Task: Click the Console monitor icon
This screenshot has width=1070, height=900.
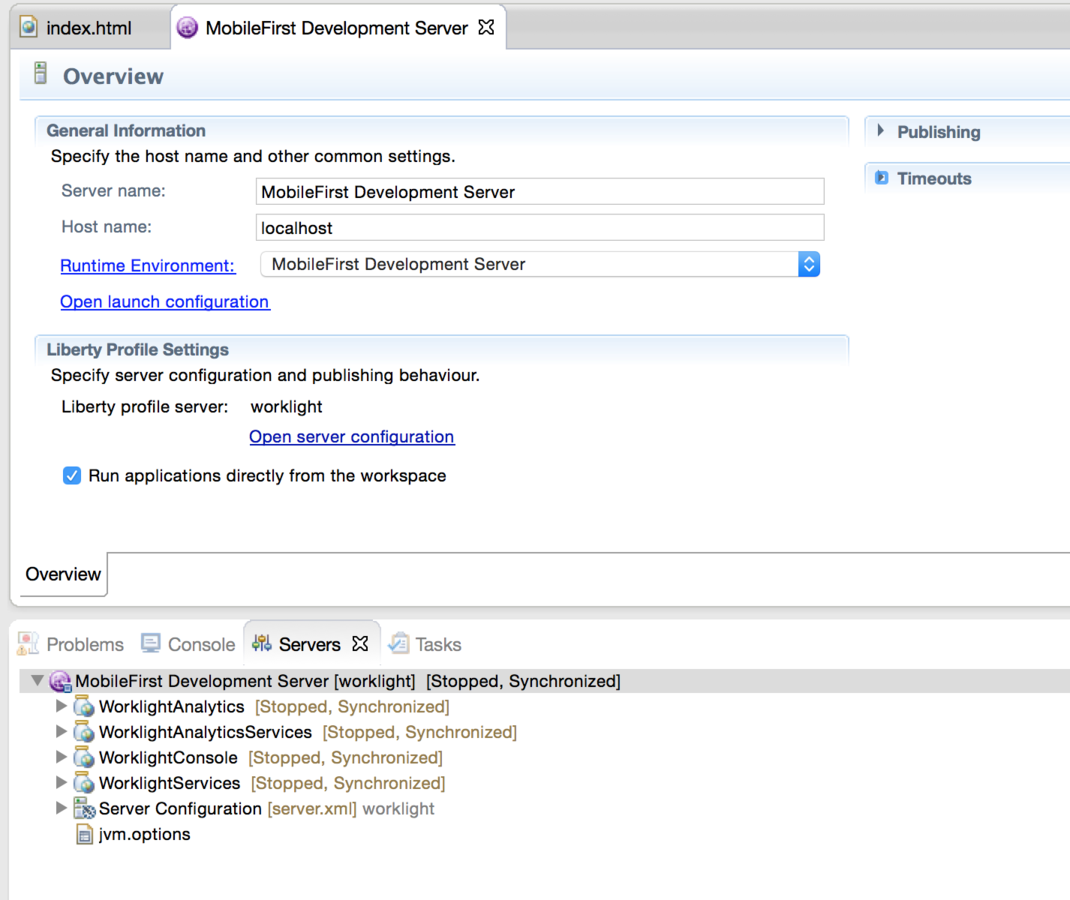Action: [151, 643]
